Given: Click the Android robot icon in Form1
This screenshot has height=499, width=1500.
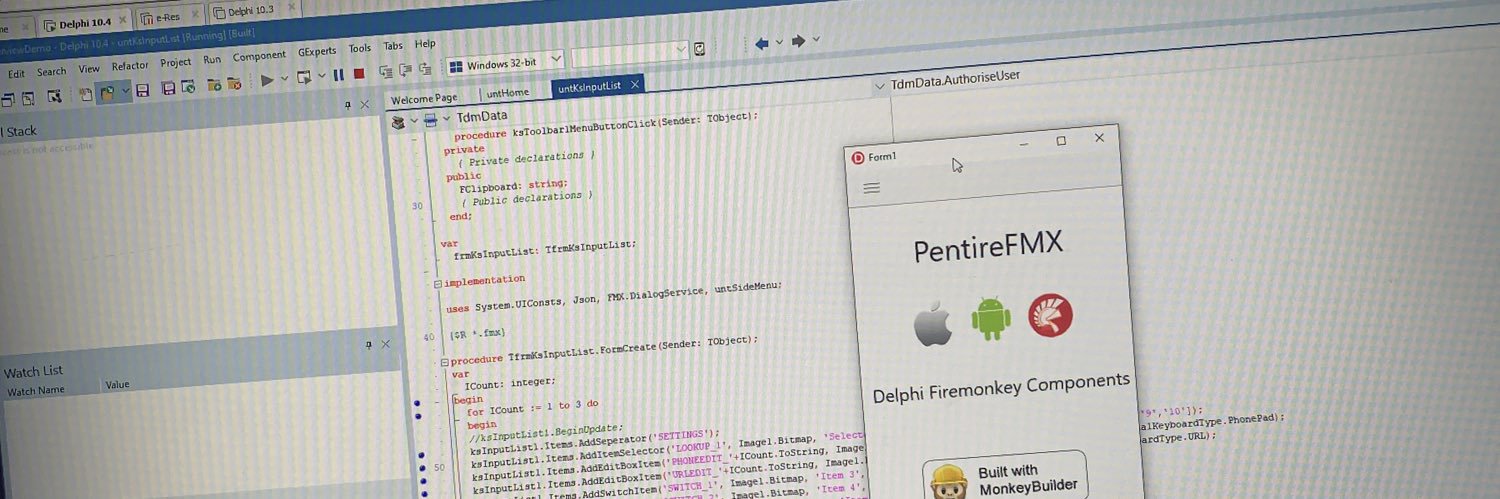Looking at the screenshot, I should click(991, 319).
